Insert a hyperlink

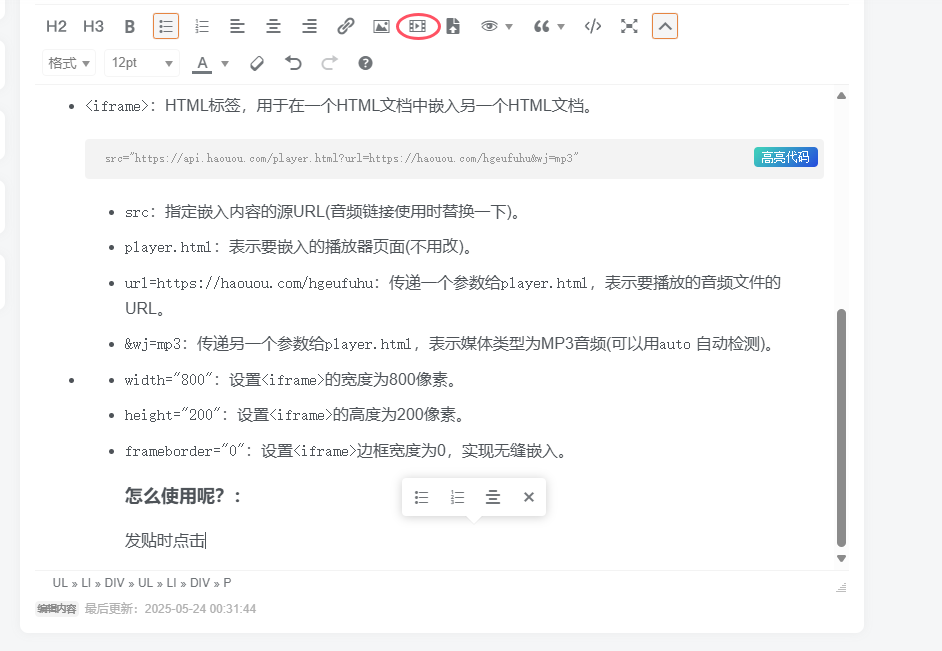[345, 26]
